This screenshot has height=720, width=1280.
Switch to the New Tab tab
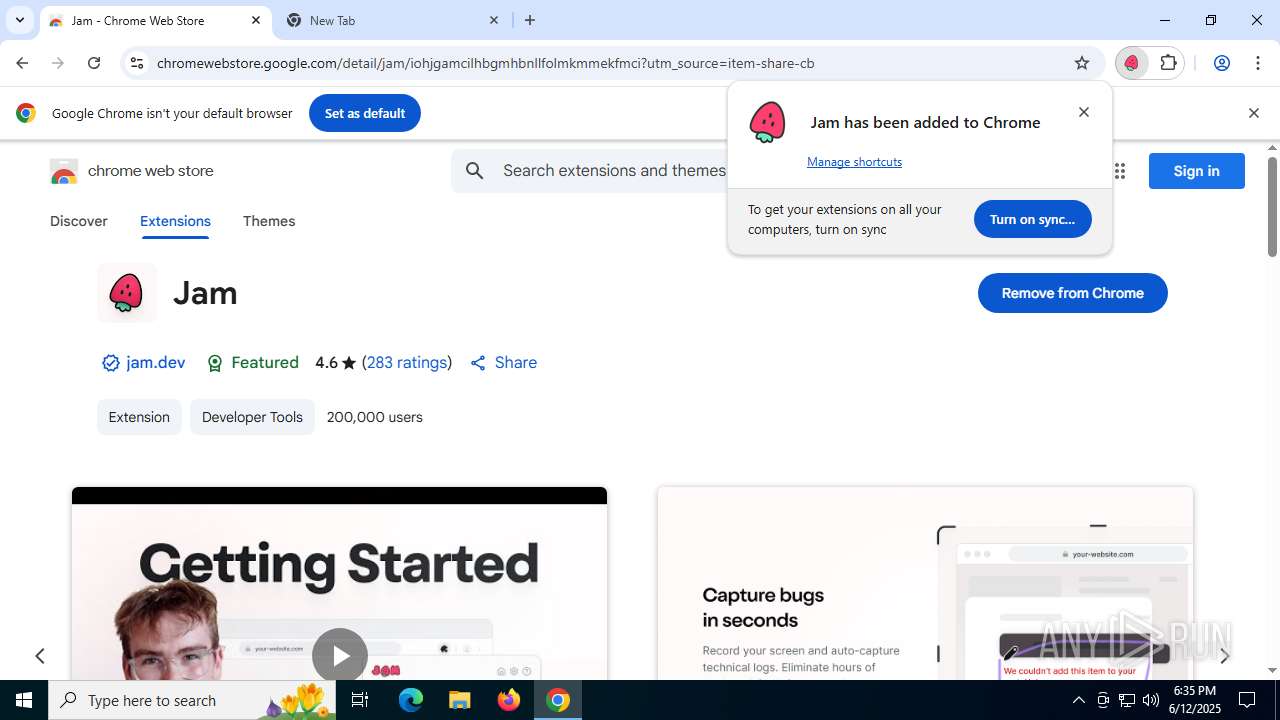tap(393, 20)
